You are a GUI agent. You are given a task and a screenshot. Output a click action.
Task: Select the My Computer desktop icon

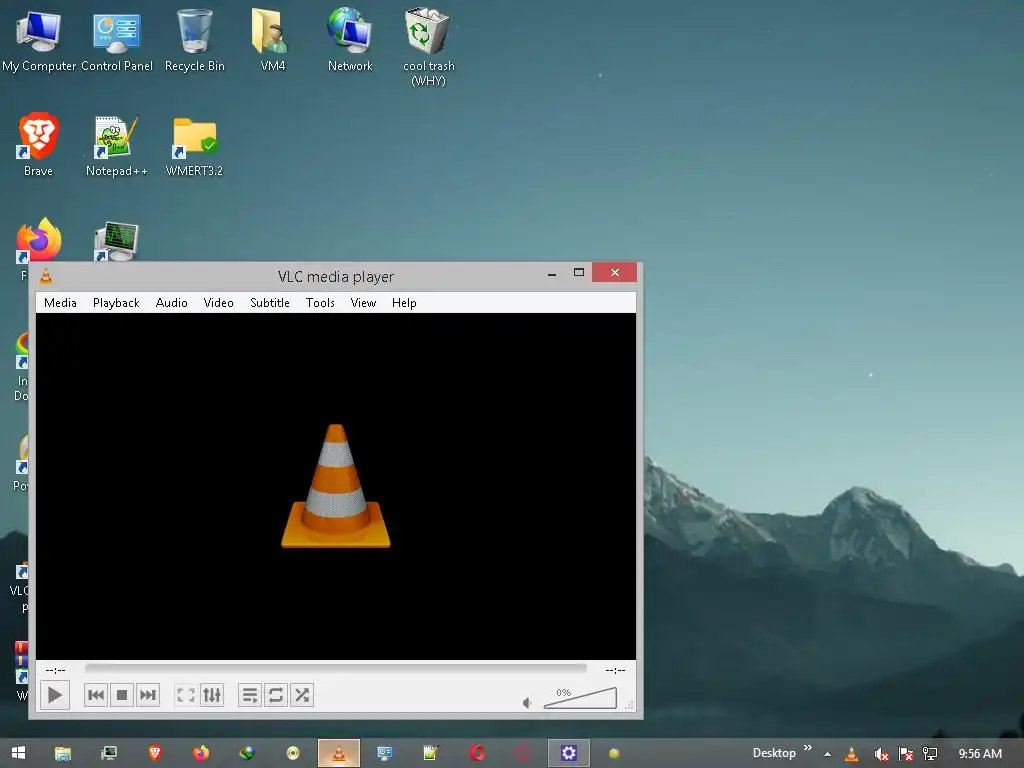pyautogui.click(x=39, y=40)
